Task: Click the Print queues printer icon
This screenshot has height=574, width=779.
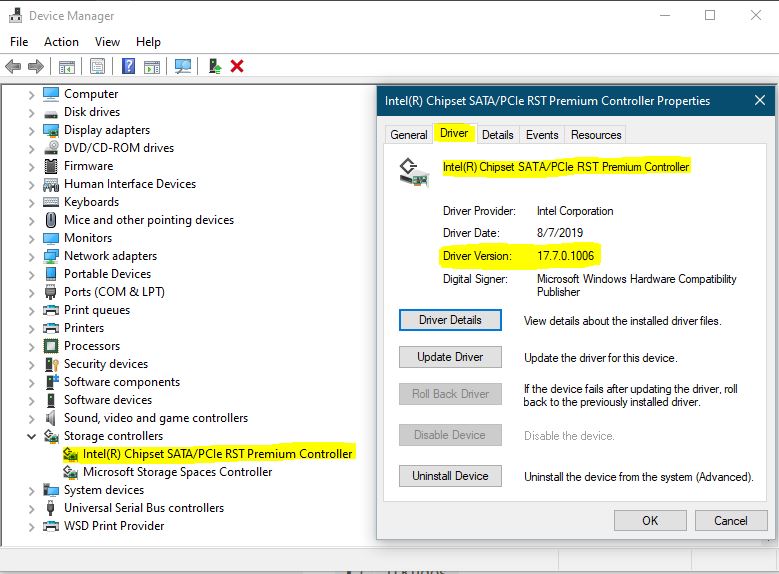Action: tap(51, 311)
